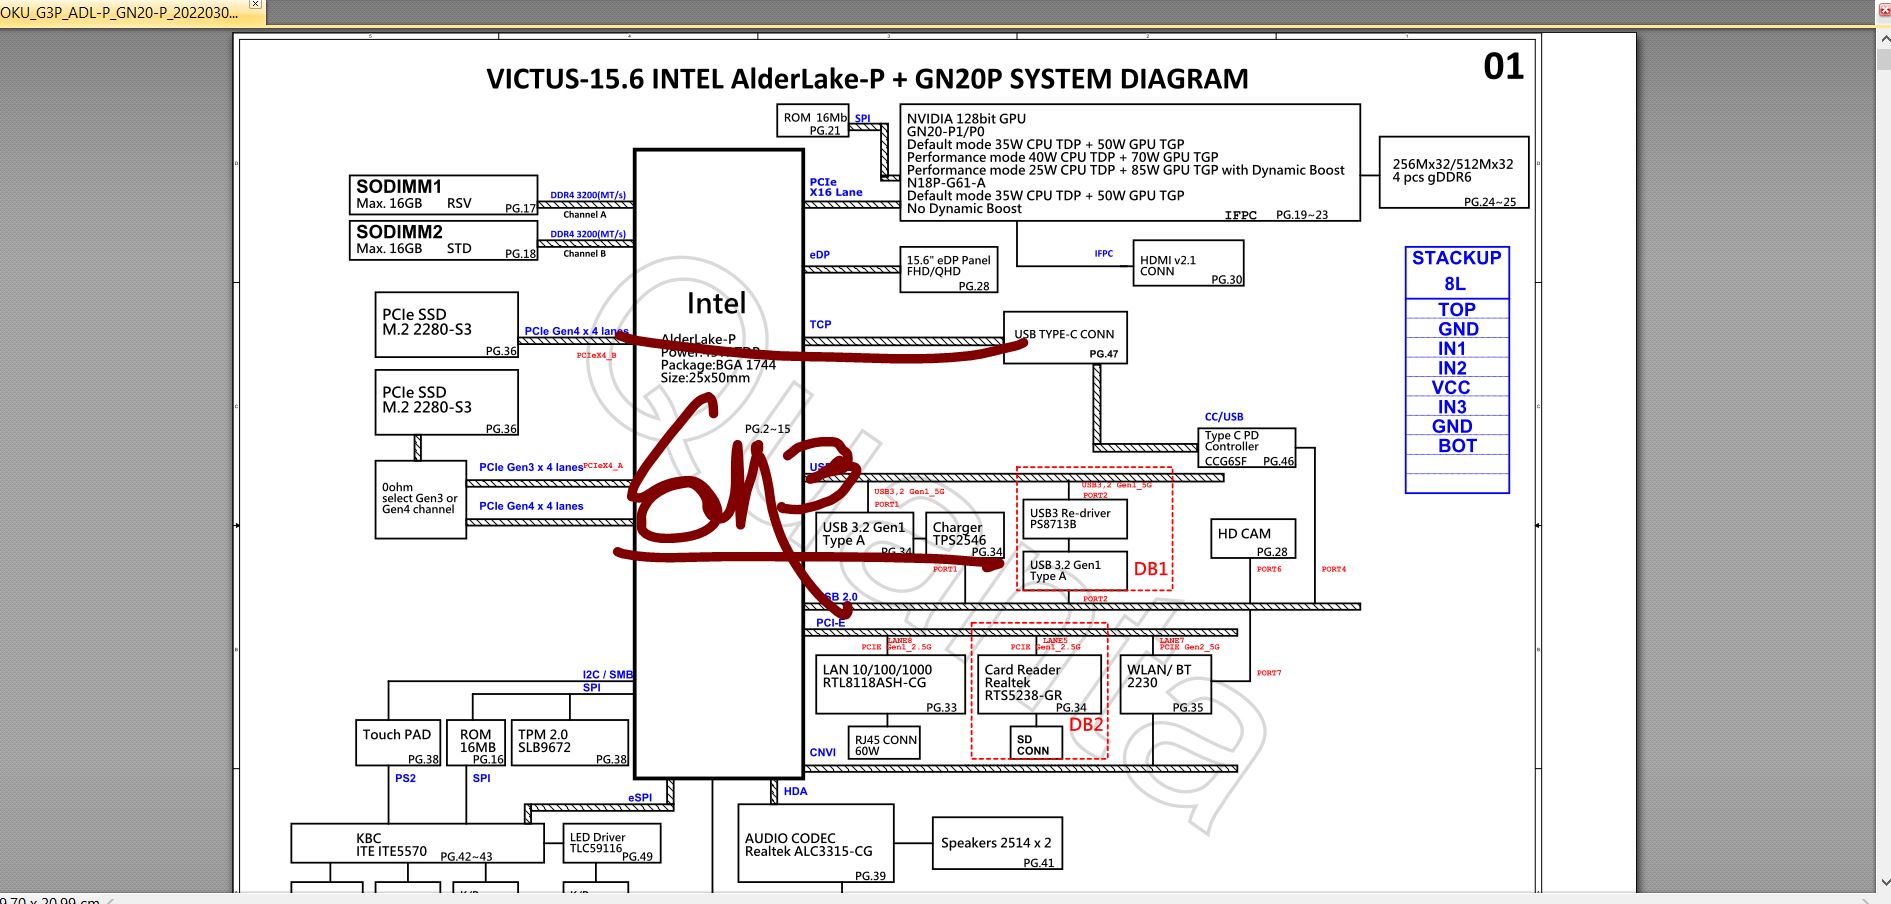Viewport: 1891px width, 904px height.
Task: Click the RJ45 CONN 60W block
Action: pos(885,743)
